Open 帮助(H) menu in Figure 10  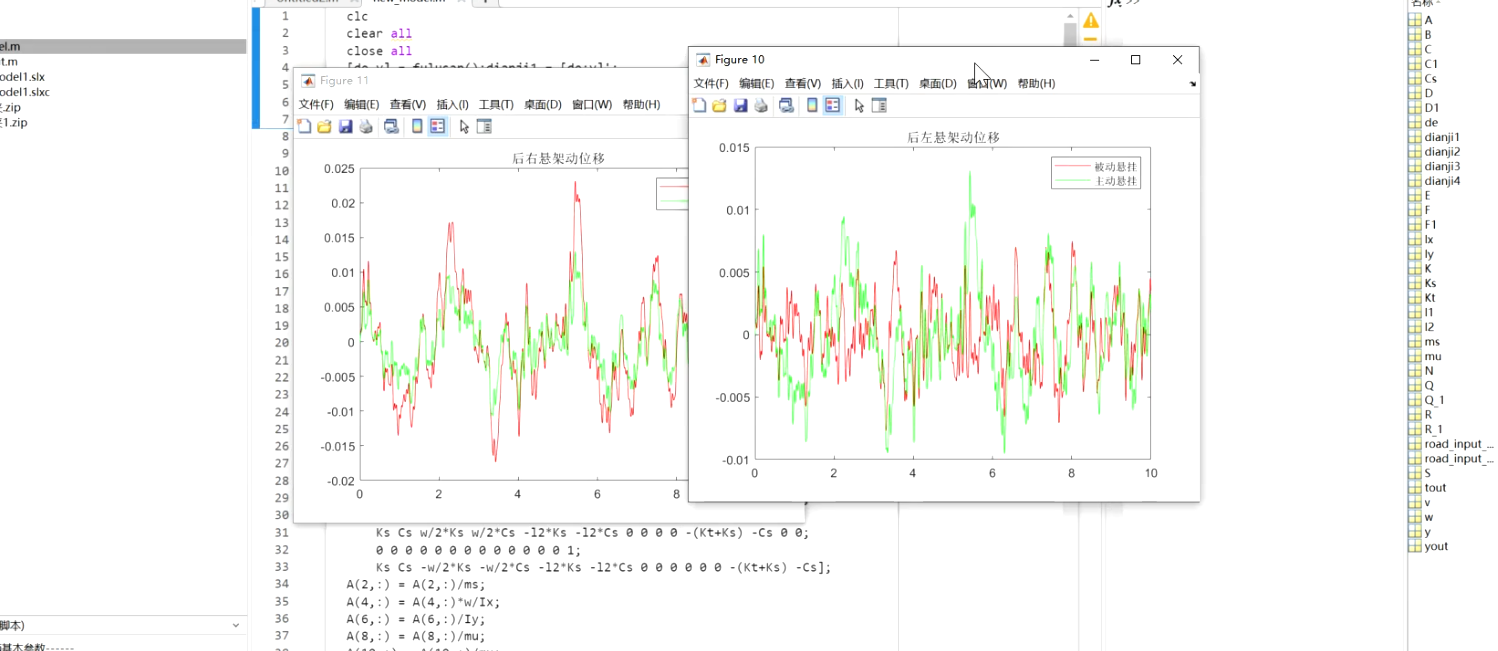click(1036, 84)
